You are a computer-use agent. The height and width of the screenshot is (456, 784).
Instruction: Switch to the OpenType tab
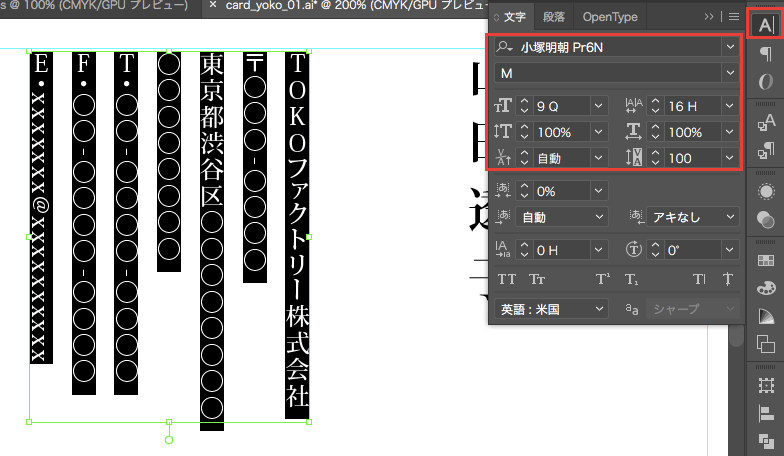coord(609,17)
